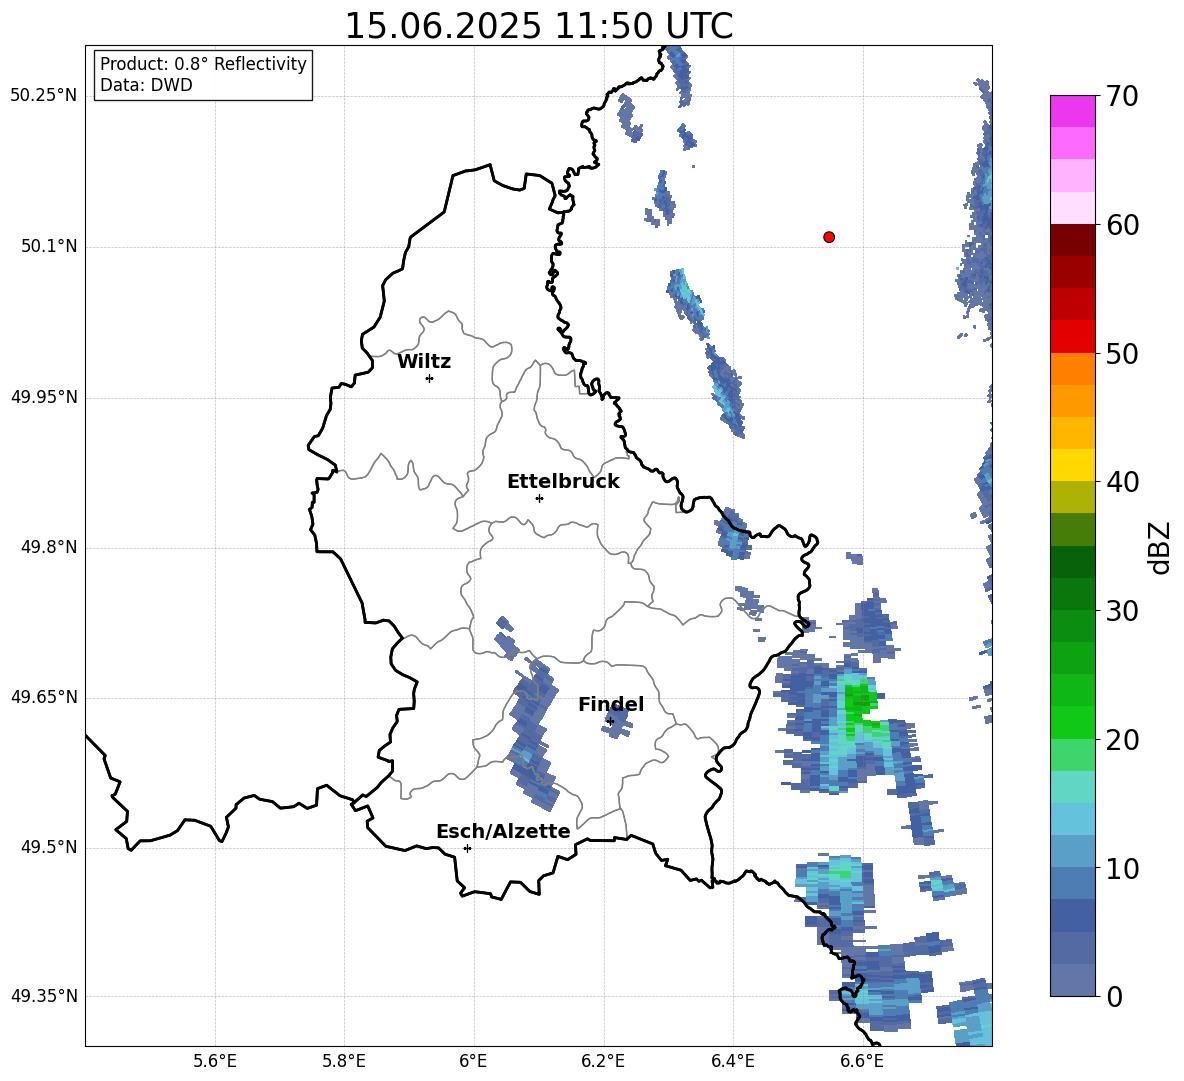Click the 49.5°N latitude label
1184x1081 pixels.
49,847
